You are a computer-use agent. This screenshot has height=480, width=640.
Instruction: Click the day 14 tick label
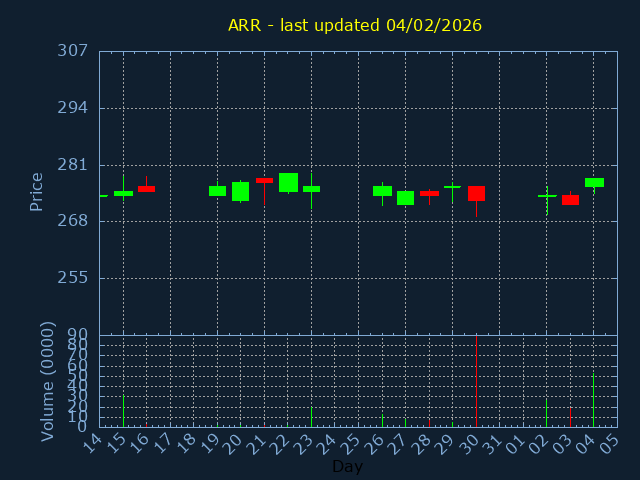click(93, 443)
